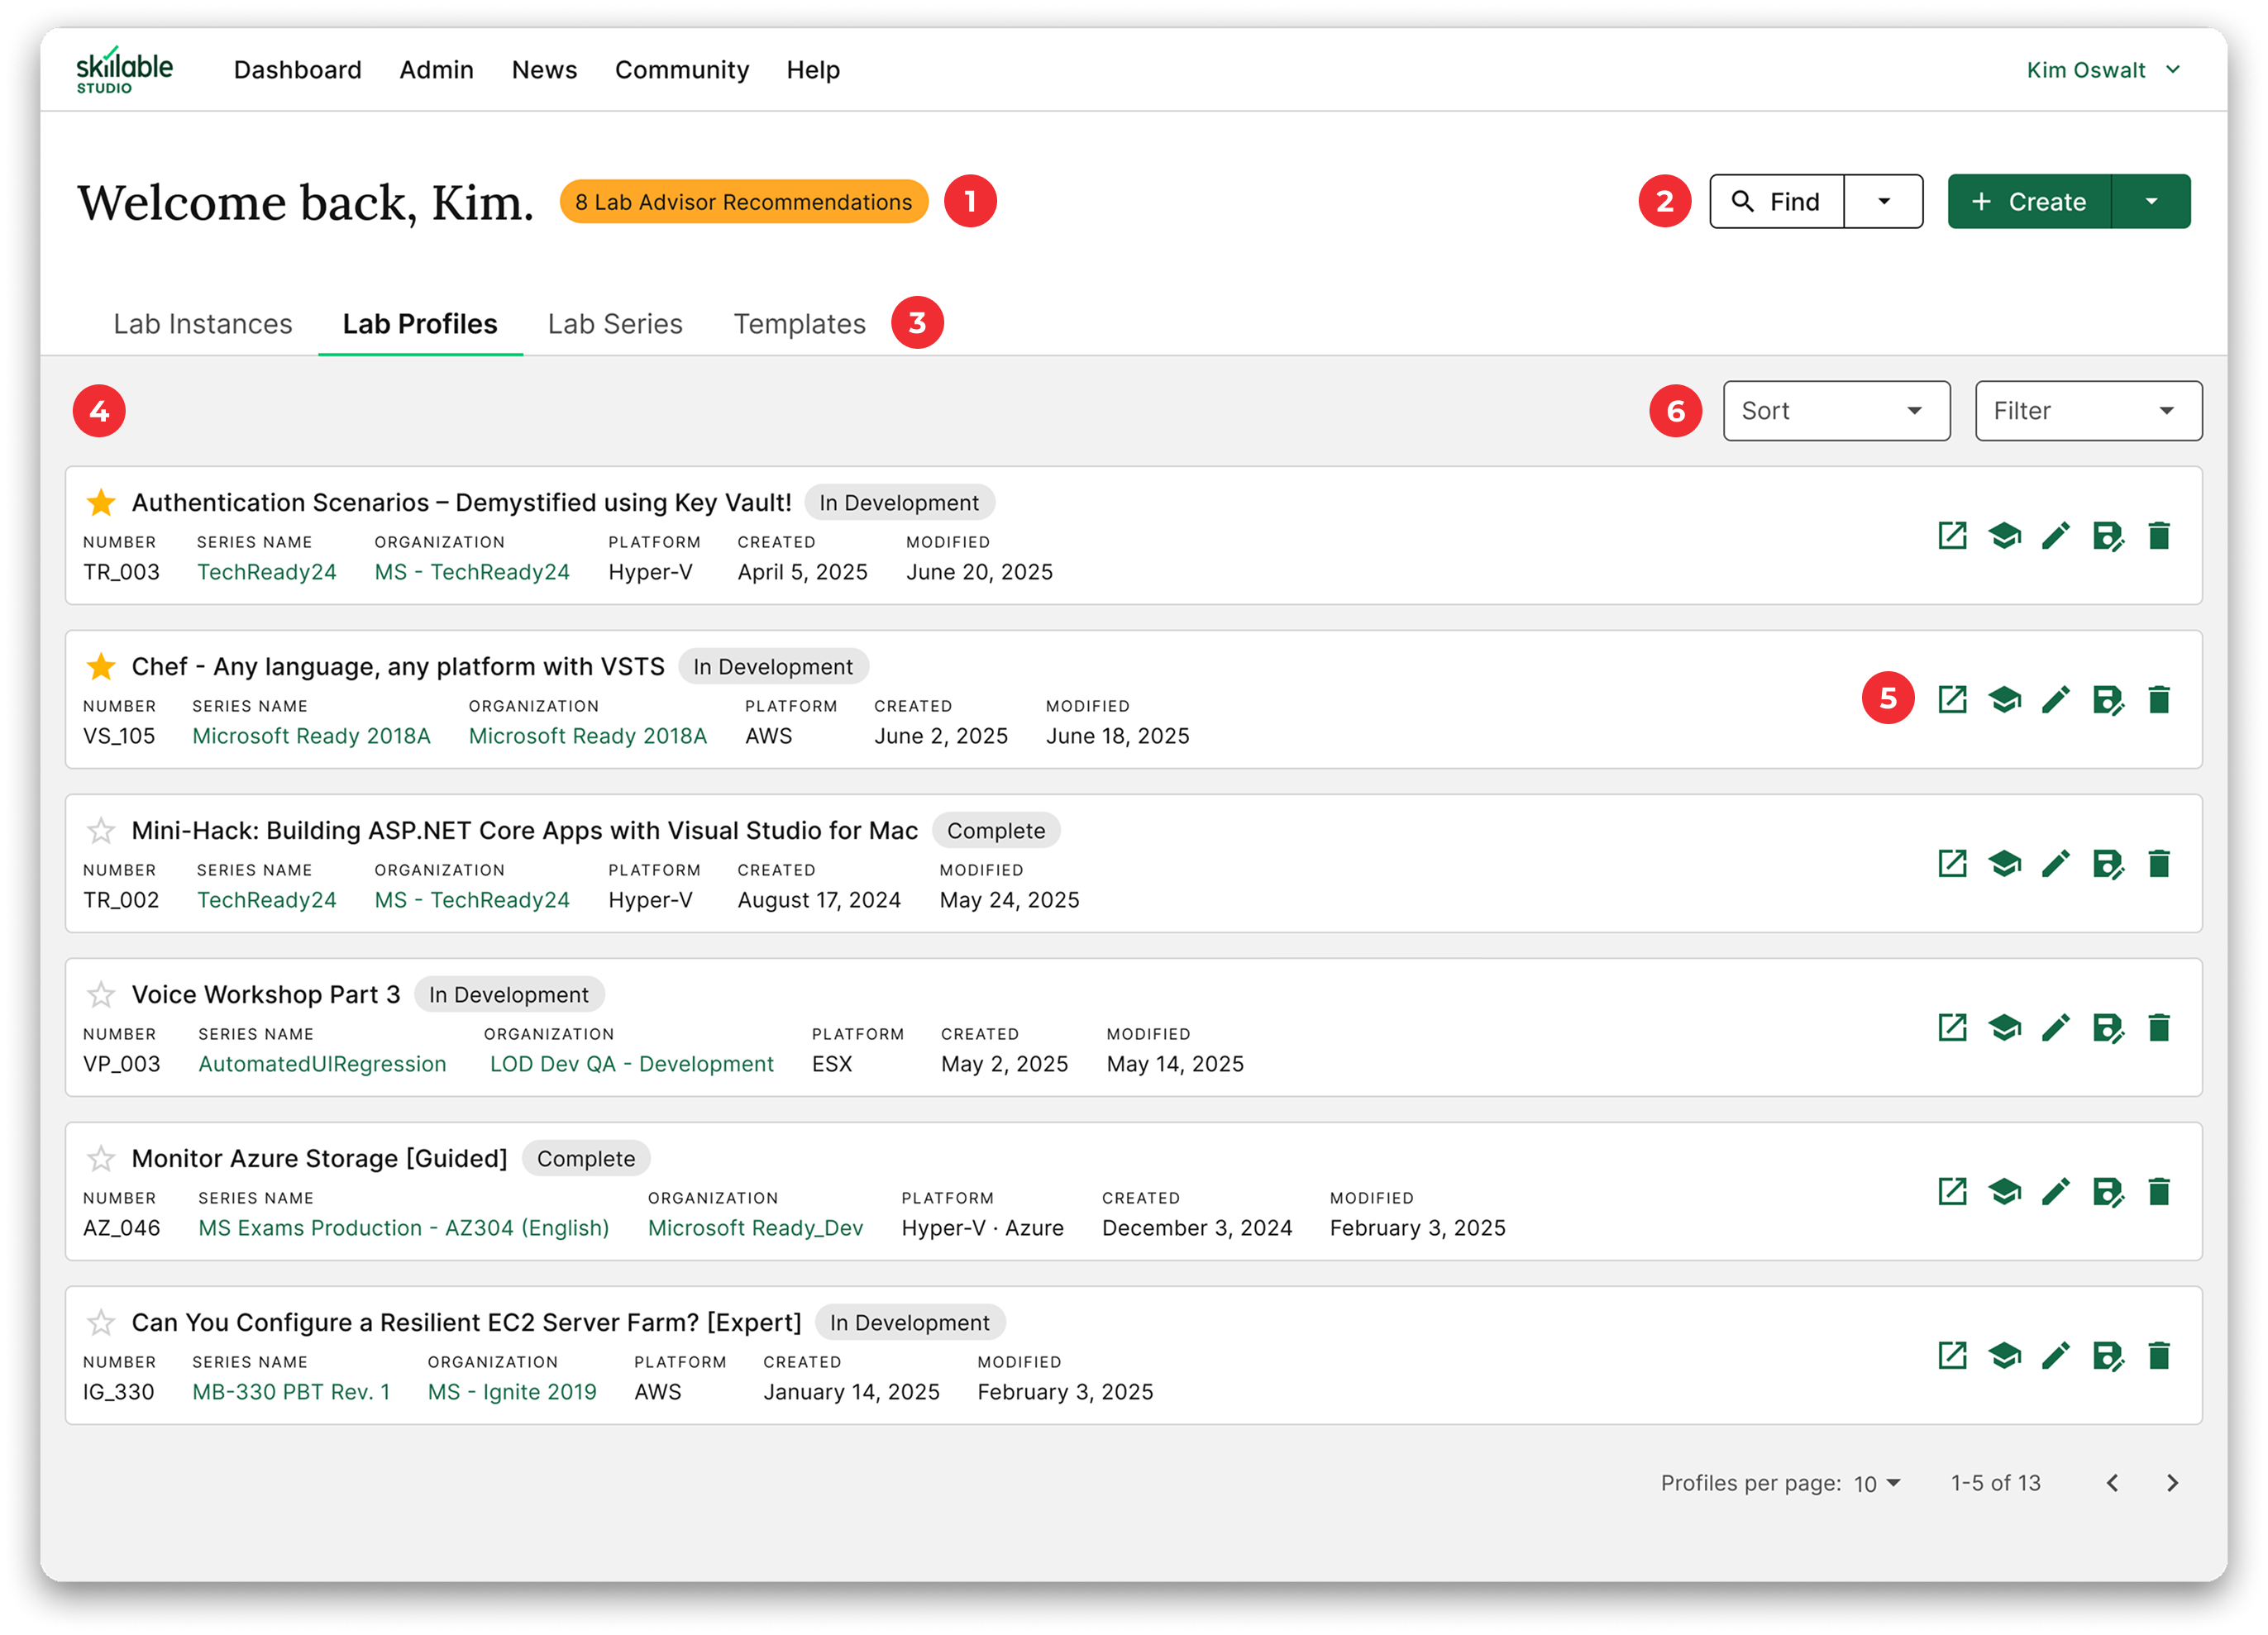Launch the Chef VSTS lab via open icon

pyautogui.click(x=1952, y=700)
